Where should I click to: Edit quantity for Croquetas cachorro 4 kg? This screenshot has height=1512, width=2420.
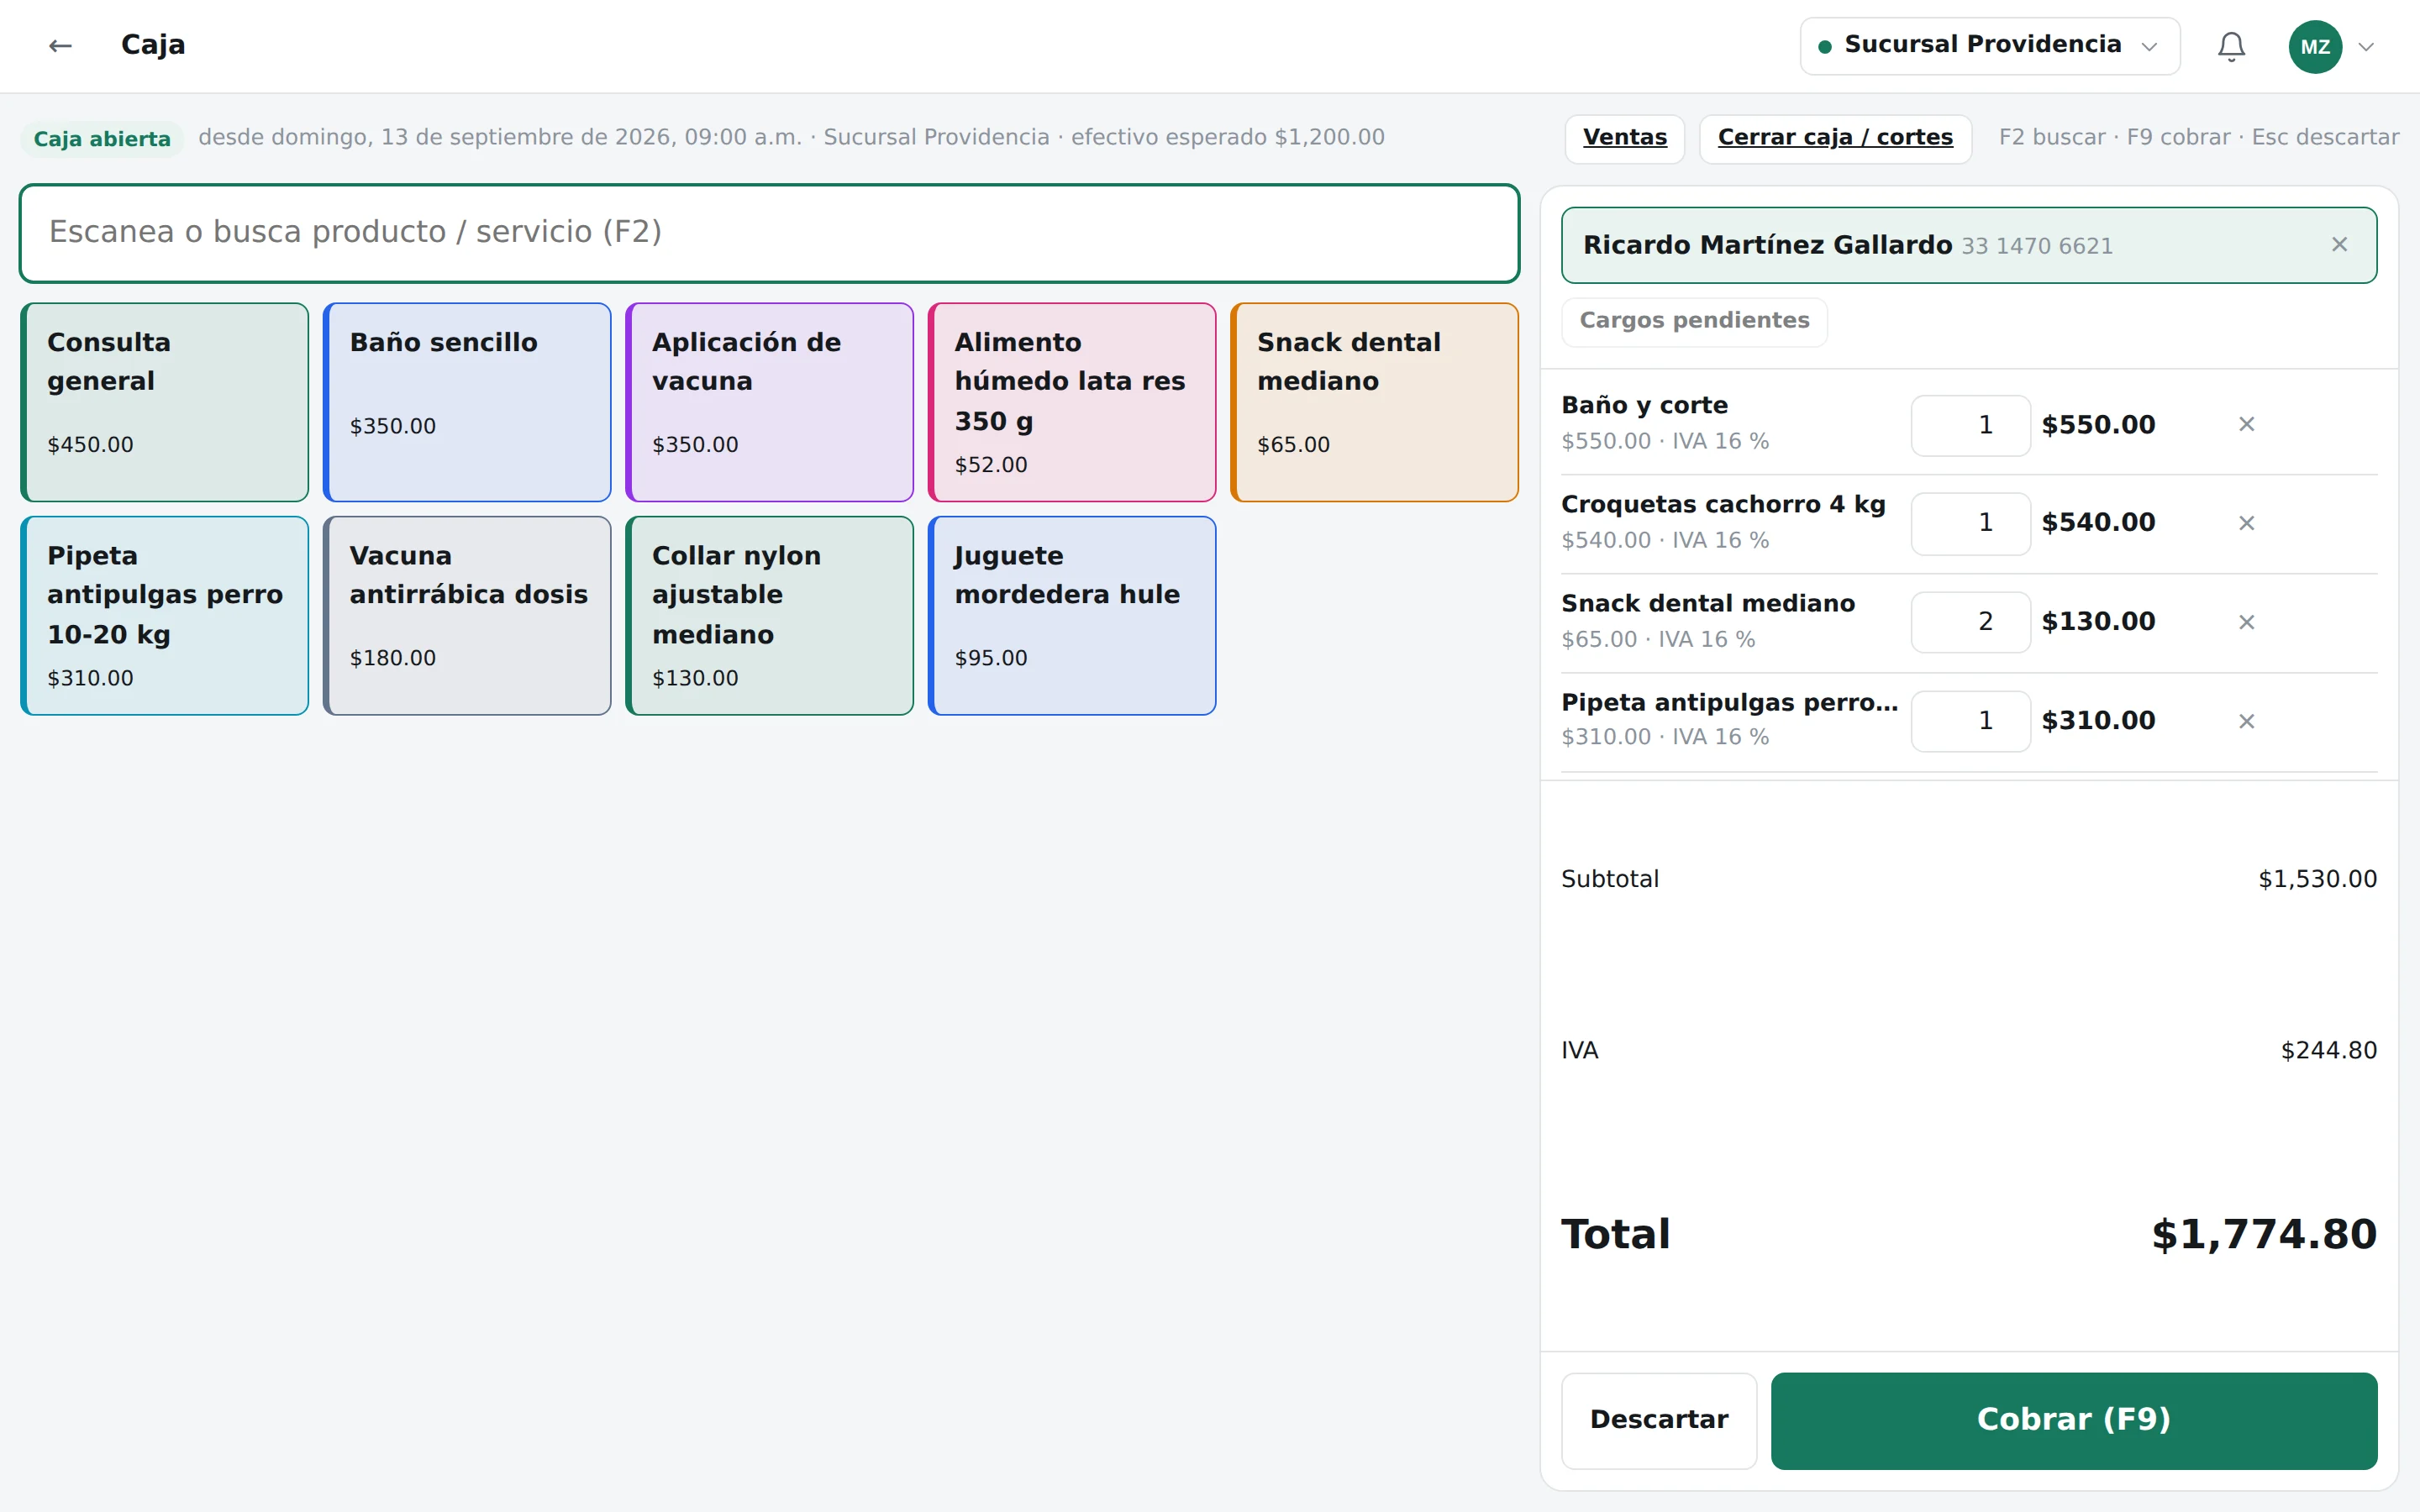pyautogui.click(x=1970, y=523)
